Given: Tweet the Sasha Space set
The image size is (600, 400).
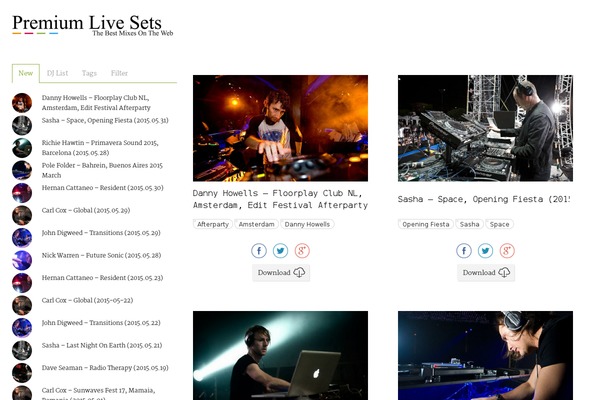Looking at the screenshot, I should coord(486,251).
